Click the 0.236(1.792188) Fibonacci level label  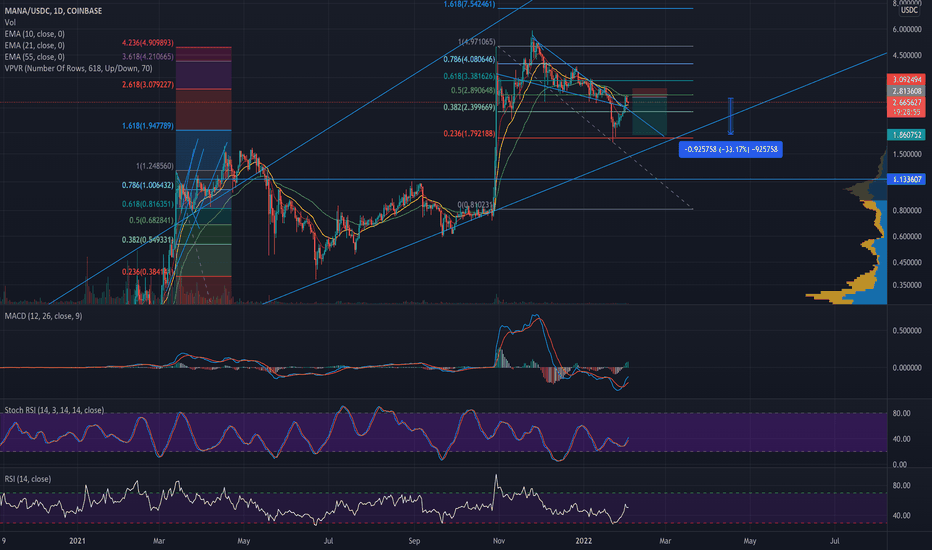pos(469,134)
